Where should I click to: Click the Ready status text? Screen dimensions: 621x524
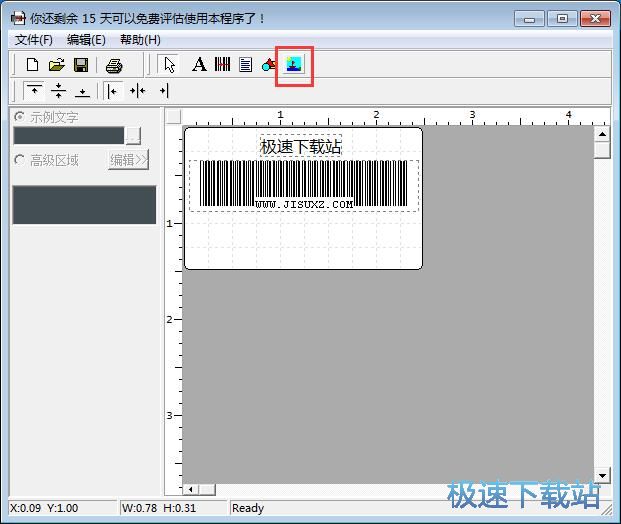click(x=248, y=508)
